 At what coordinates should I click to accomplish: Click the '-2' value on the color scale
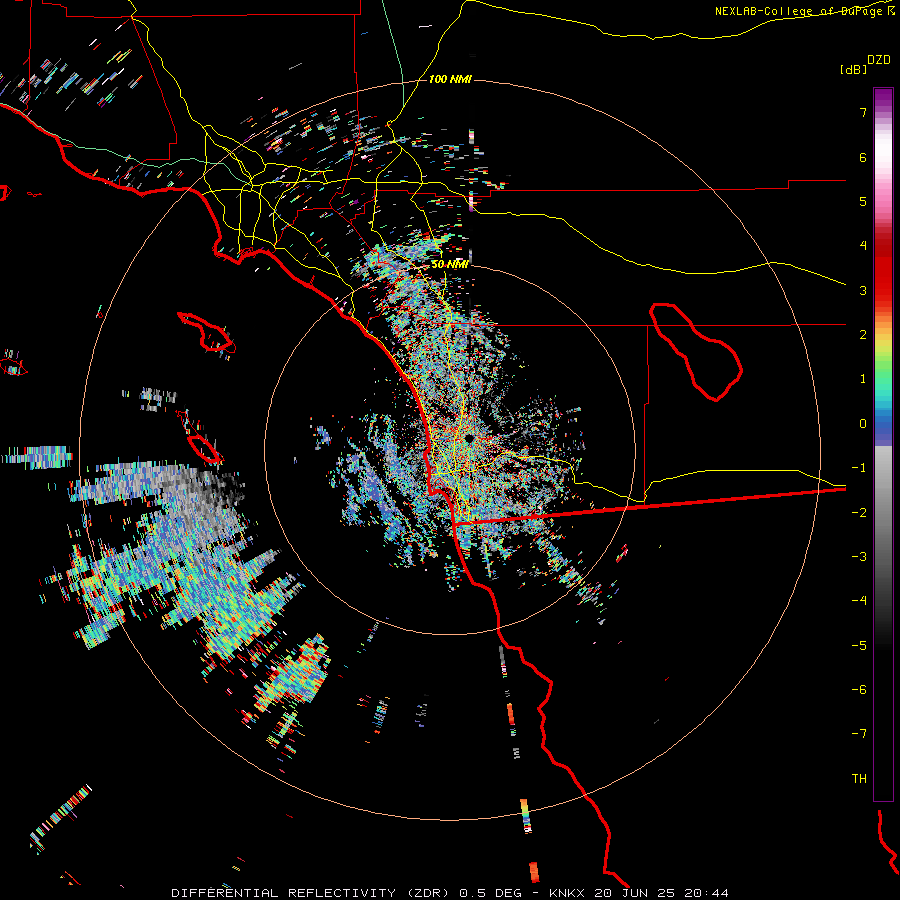point(859,513)
